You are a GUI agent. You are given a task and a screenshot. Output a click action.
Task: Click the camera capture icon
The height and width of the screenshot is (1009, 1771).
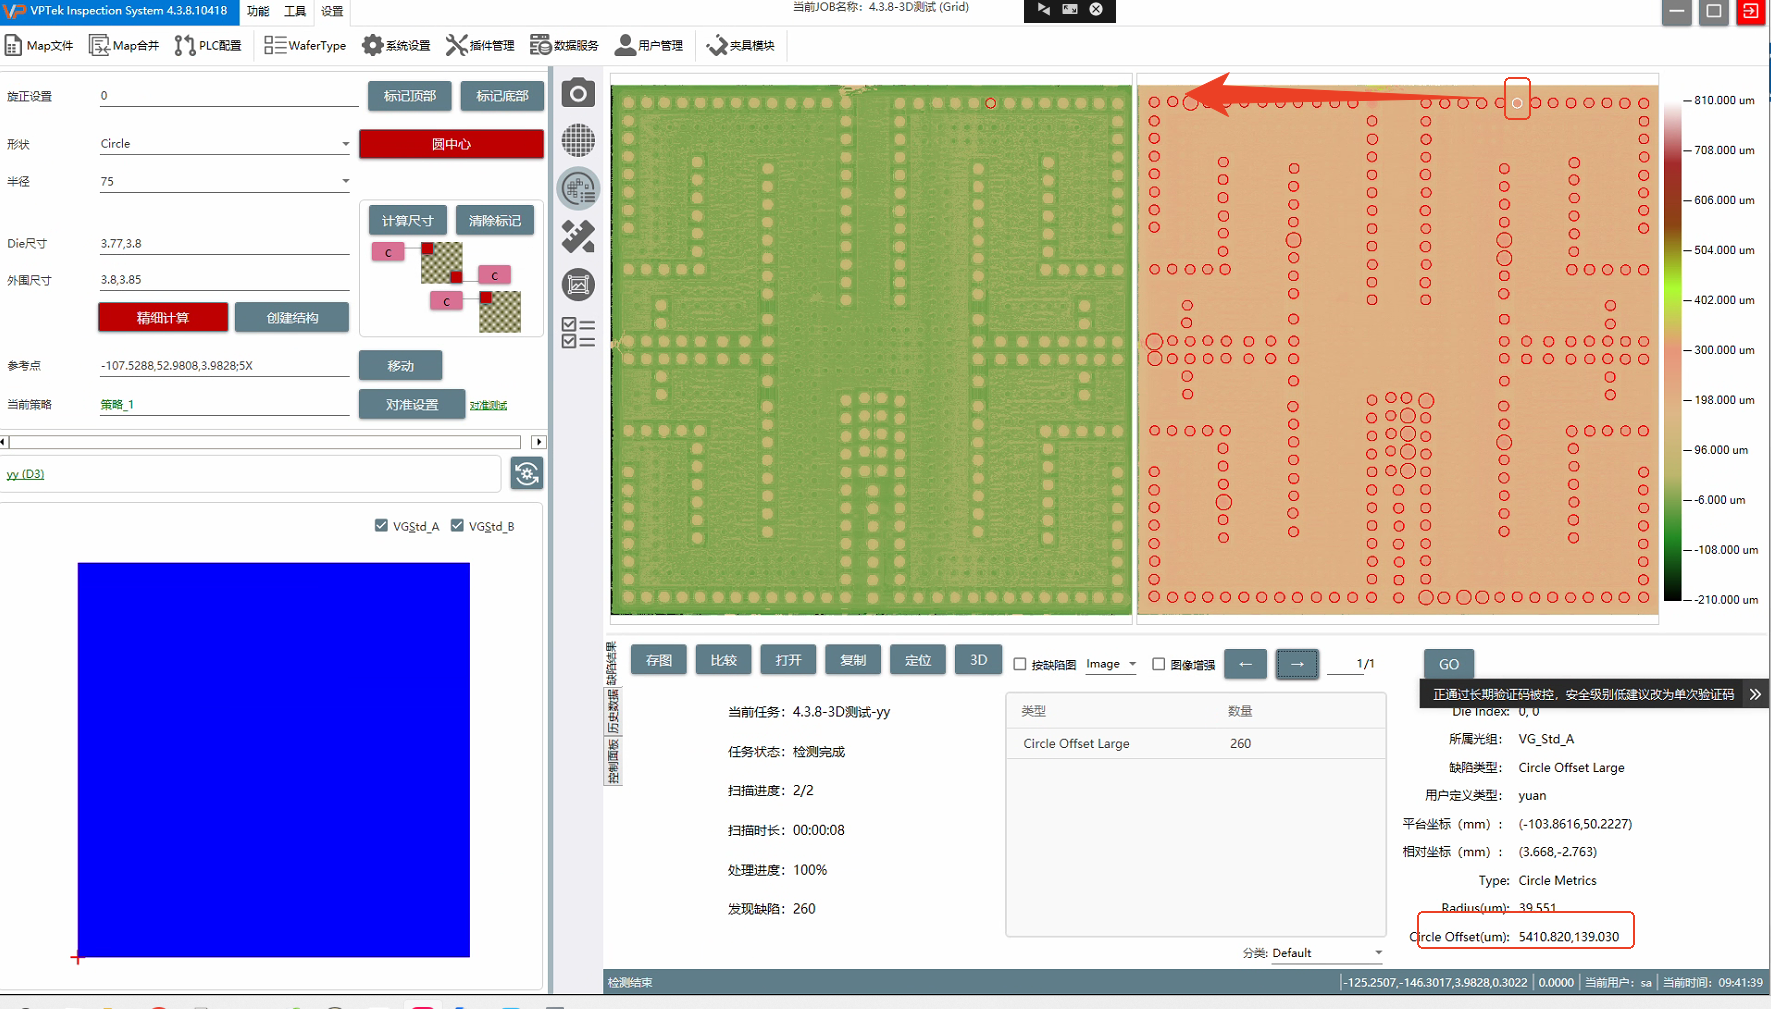578,94
